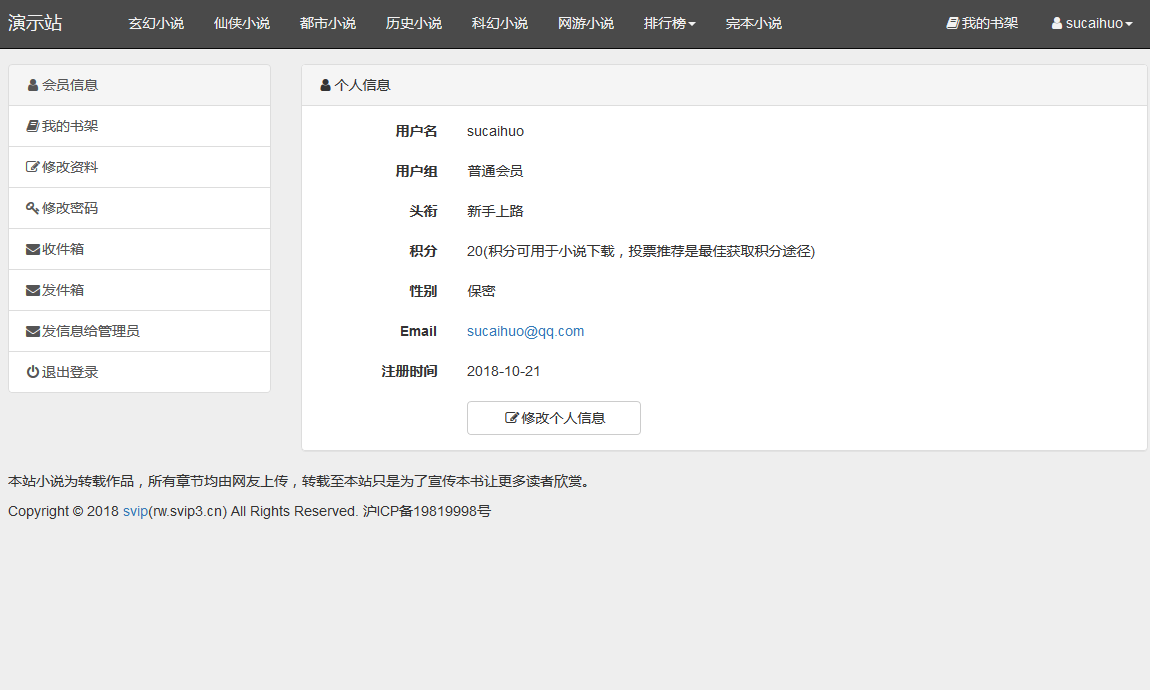1150x690 pixels.
Task: Click the power icon beside 退出登录
Action: [x=33, y=373]
